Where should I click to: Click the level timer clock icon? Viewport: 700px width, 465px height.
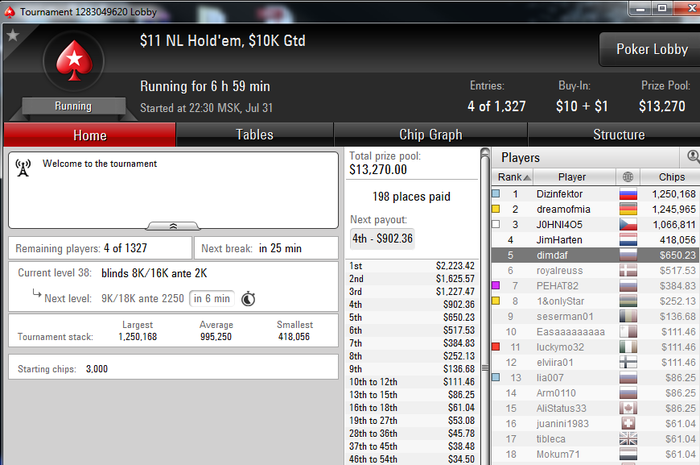248,299
